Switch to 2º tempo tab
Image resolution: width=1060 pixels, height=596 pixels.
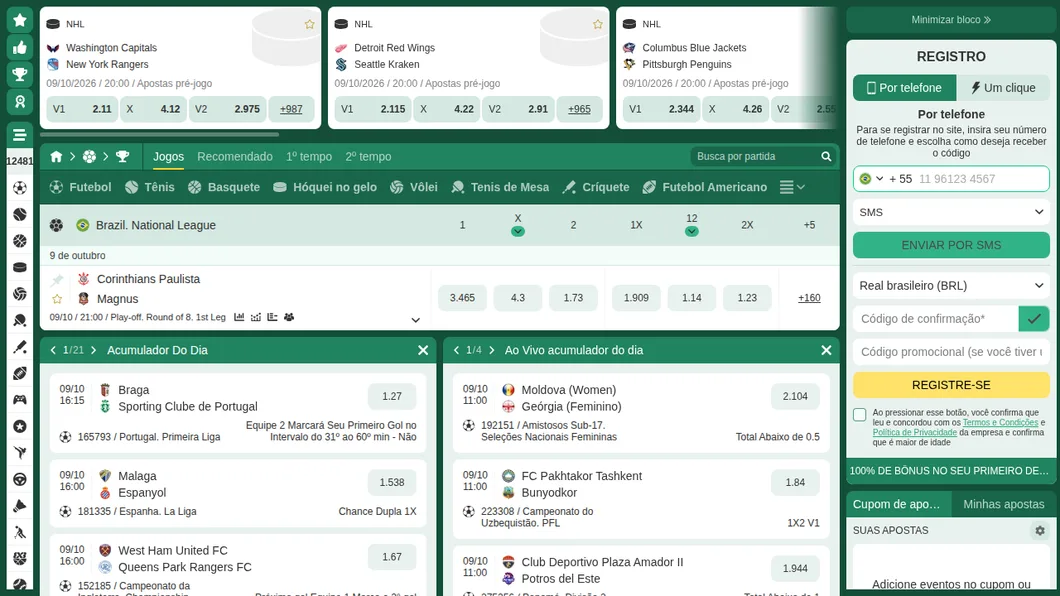[x=368, y=157]
